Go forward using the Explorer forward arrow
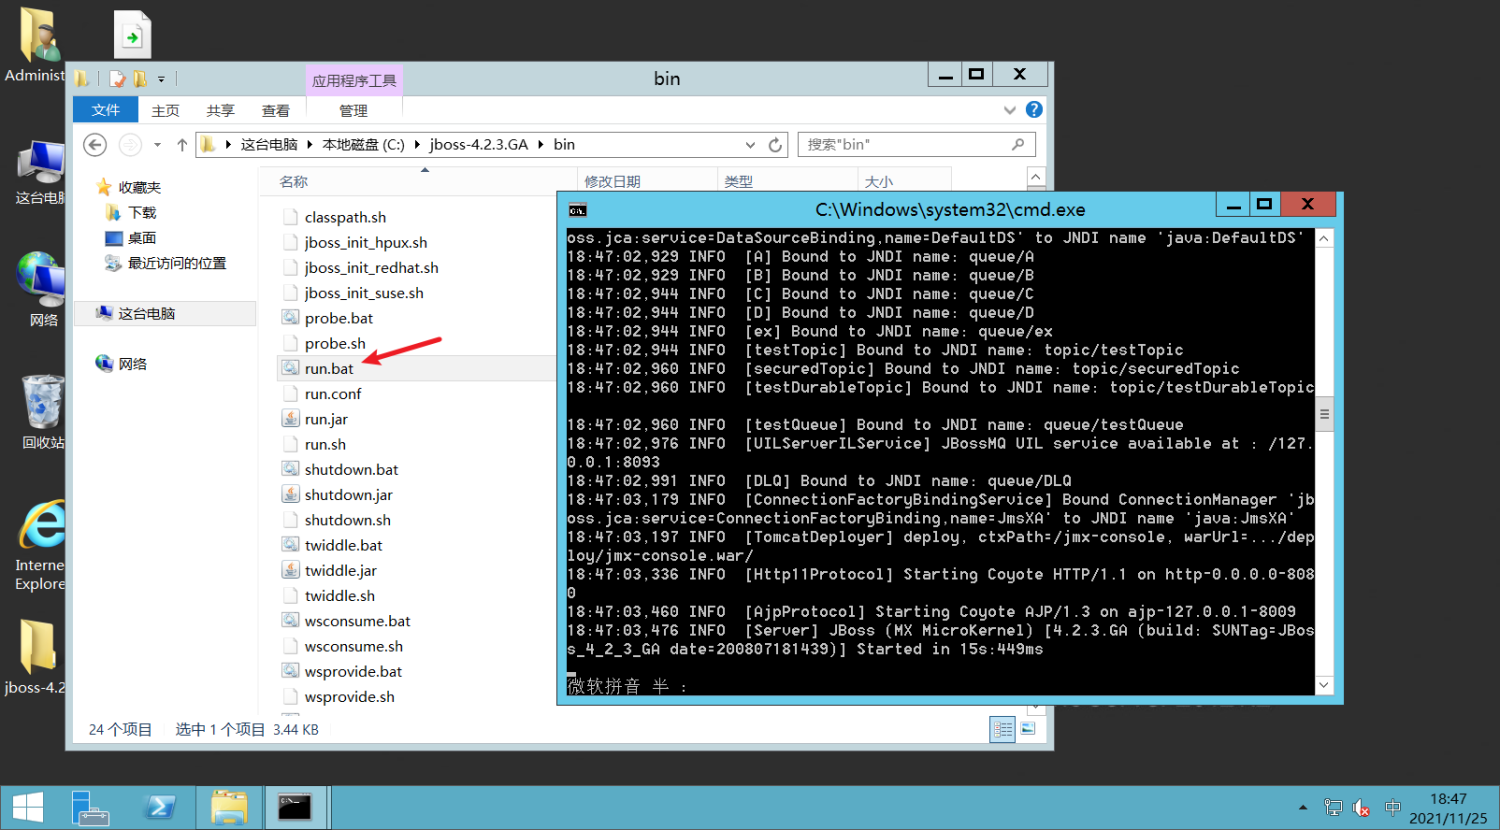 point(130,145)
